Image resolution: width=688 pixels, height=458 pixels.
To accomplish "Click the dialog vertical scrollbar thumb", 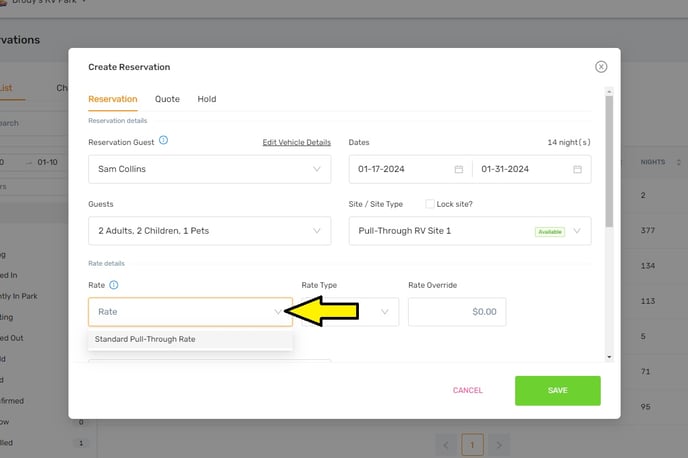I will [609, 161].
